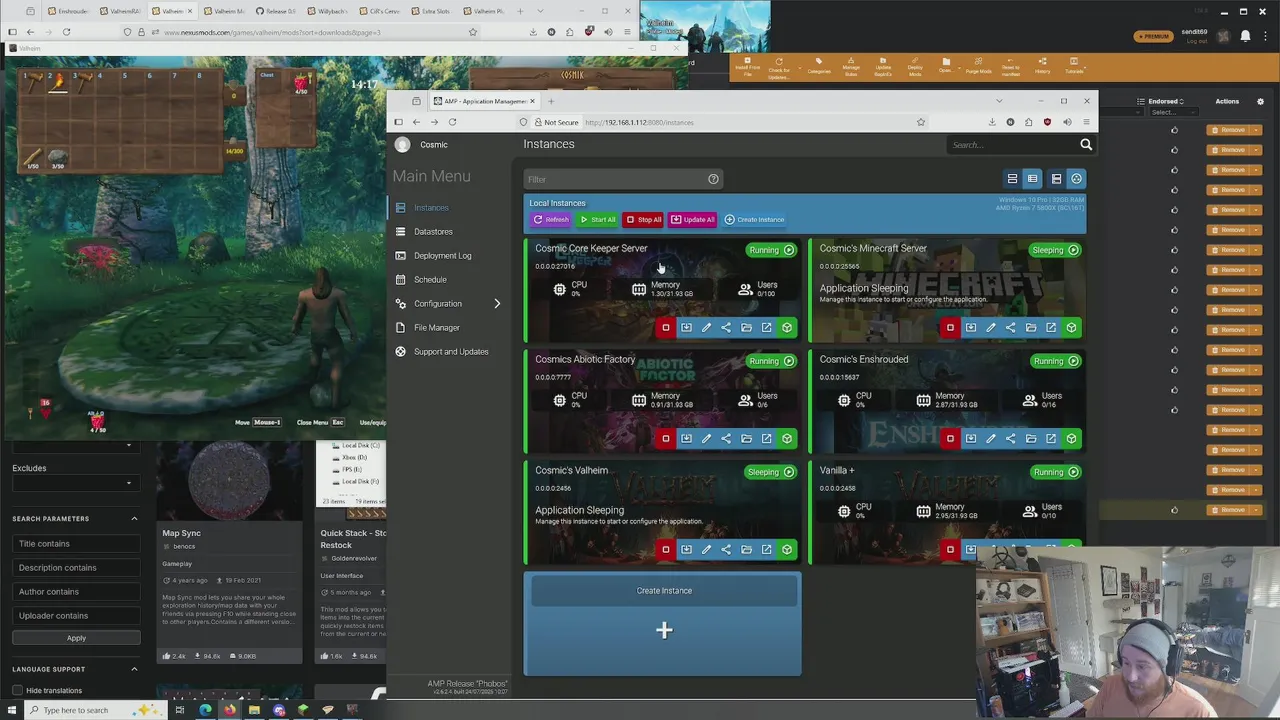This screenshot has width=1280, height=720.
Task: Stop the Cosmic Core Keeper Server instance
Action: coord(666,328)
